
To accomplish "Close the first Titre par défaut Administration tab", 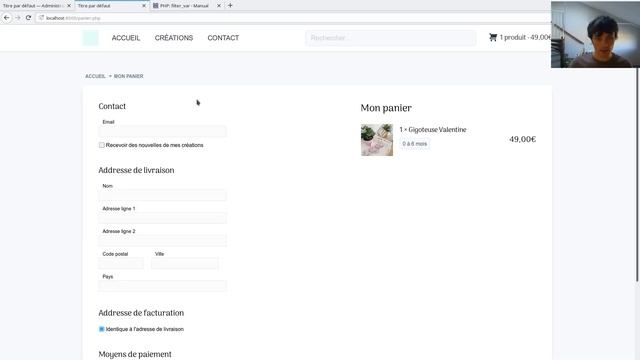I will pos(69,6).
